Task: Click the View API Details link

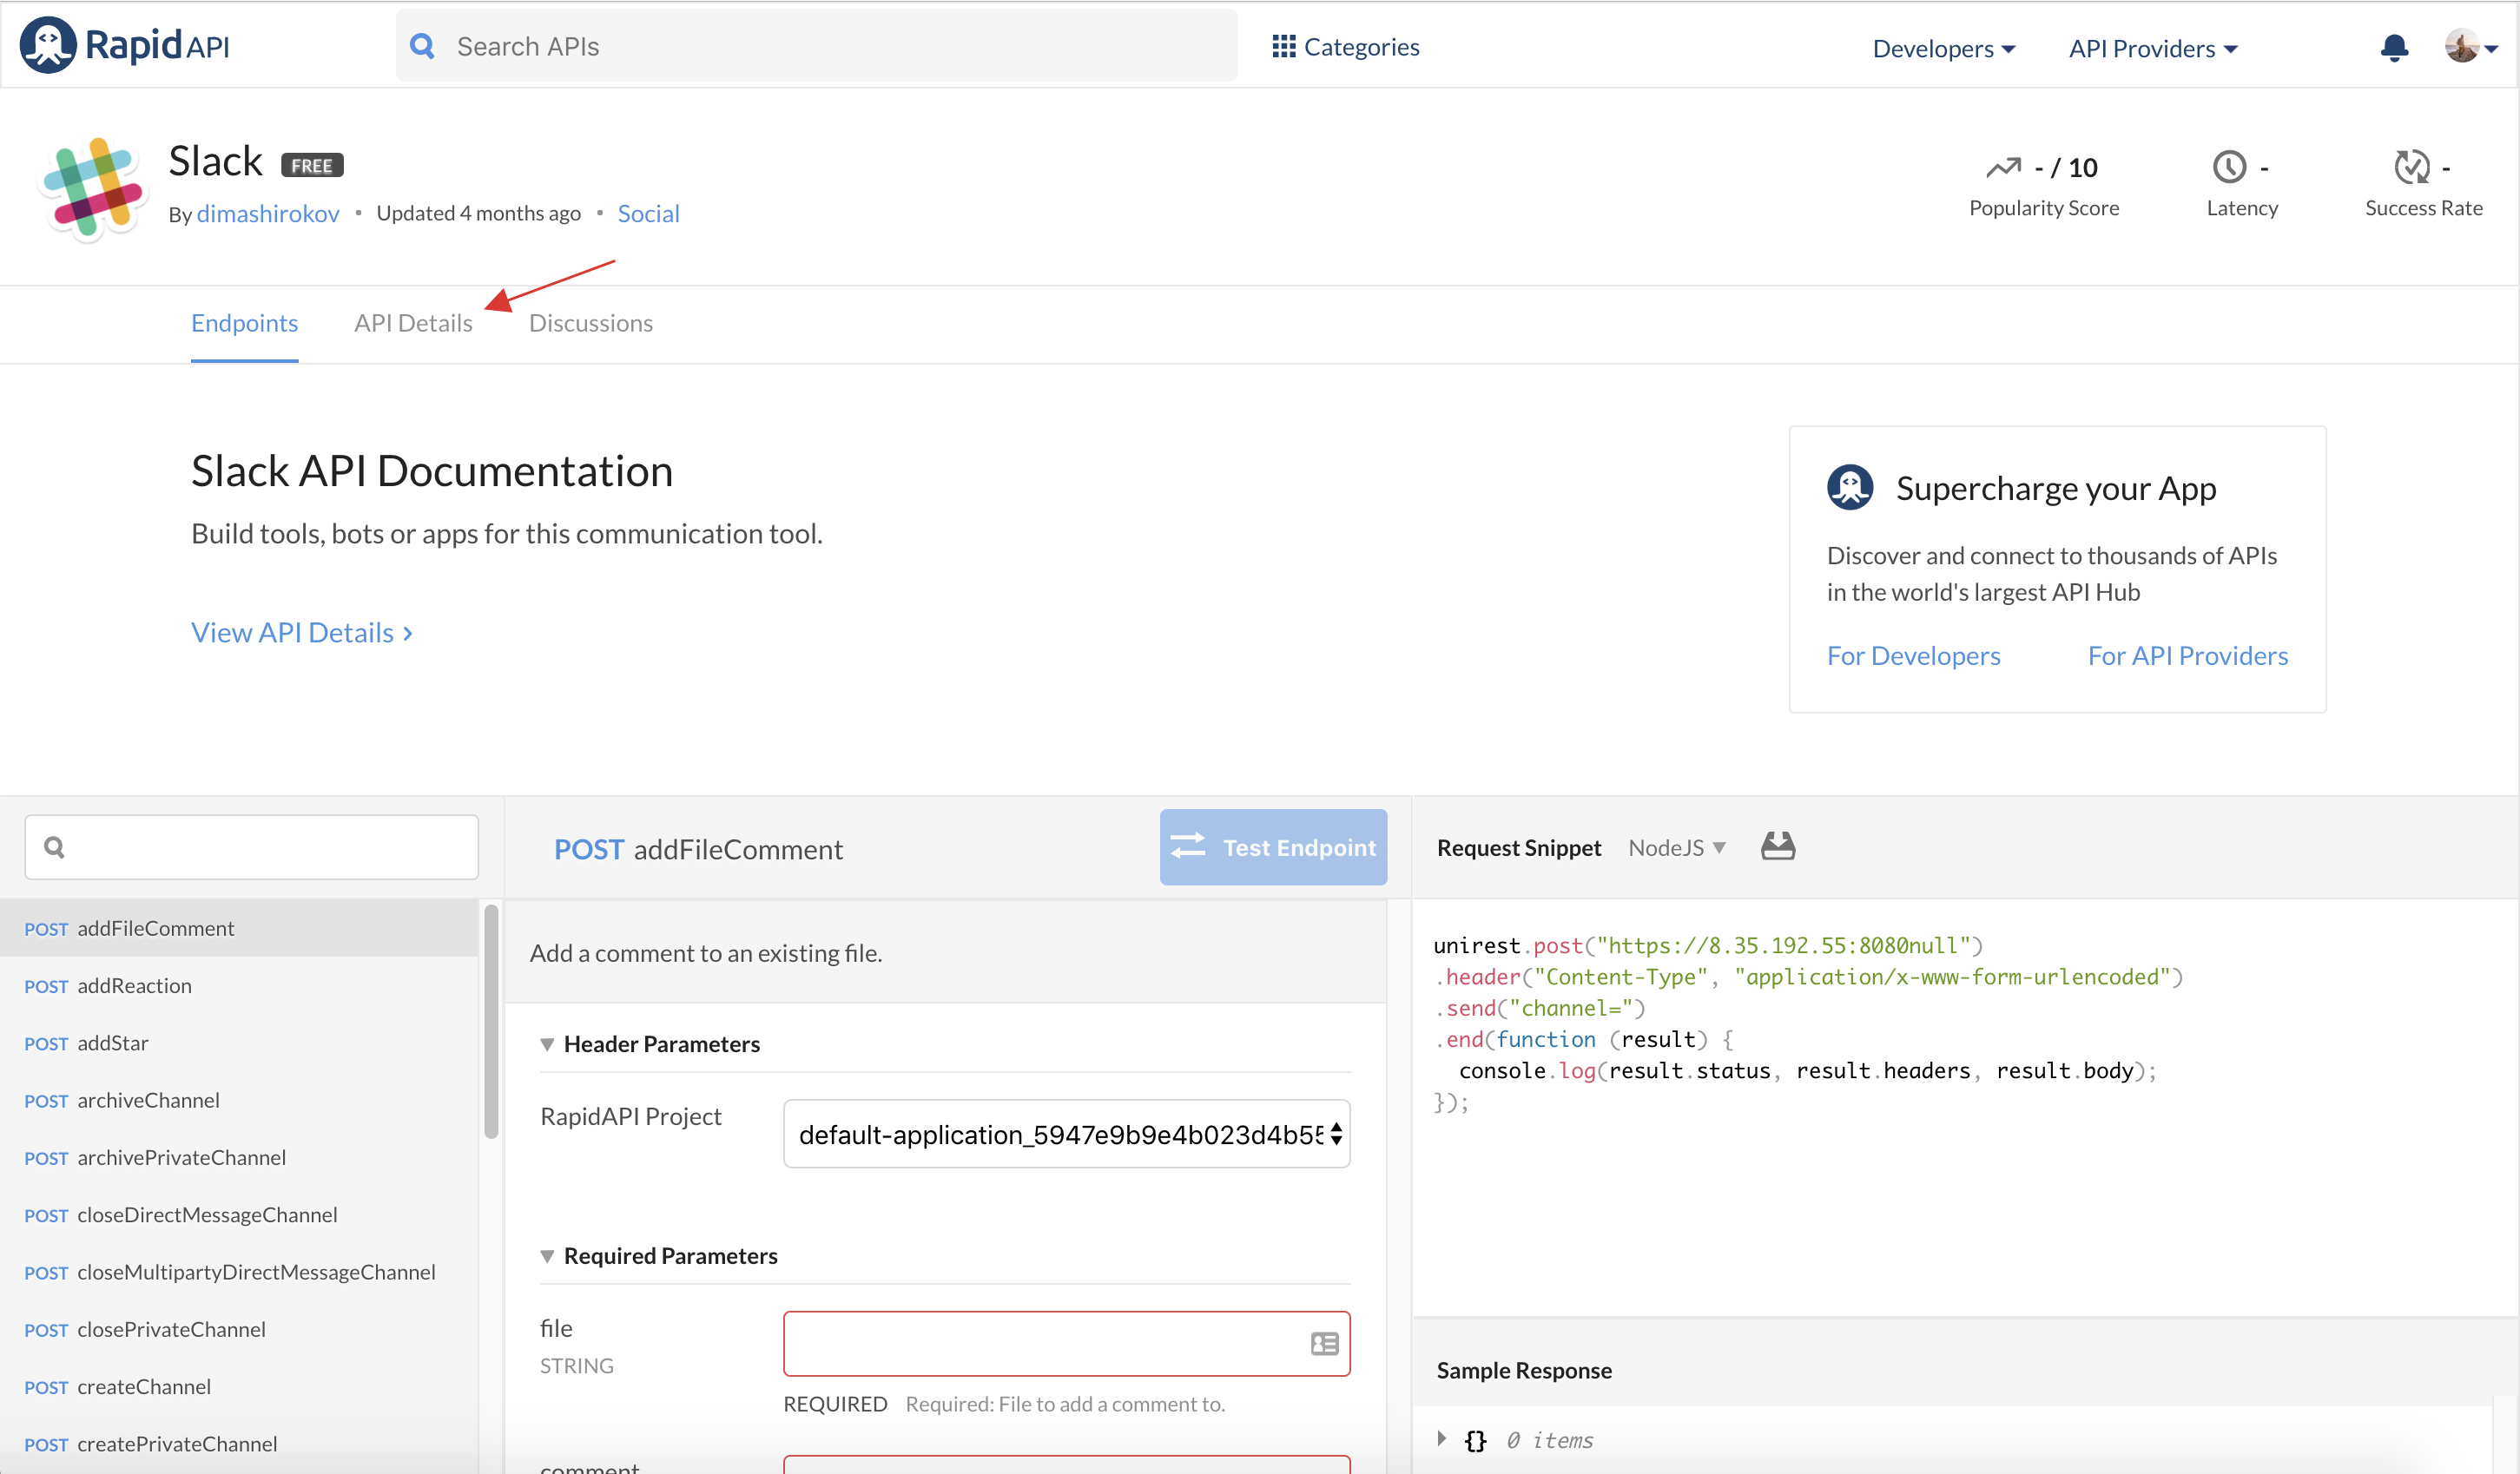Action: click(302, 630)
